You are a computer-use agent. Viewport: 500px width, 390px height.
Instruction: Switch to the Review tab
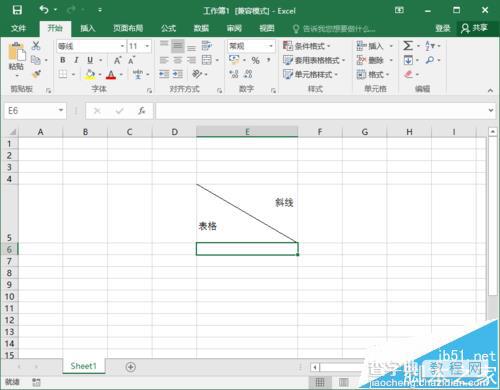(234, 28)
